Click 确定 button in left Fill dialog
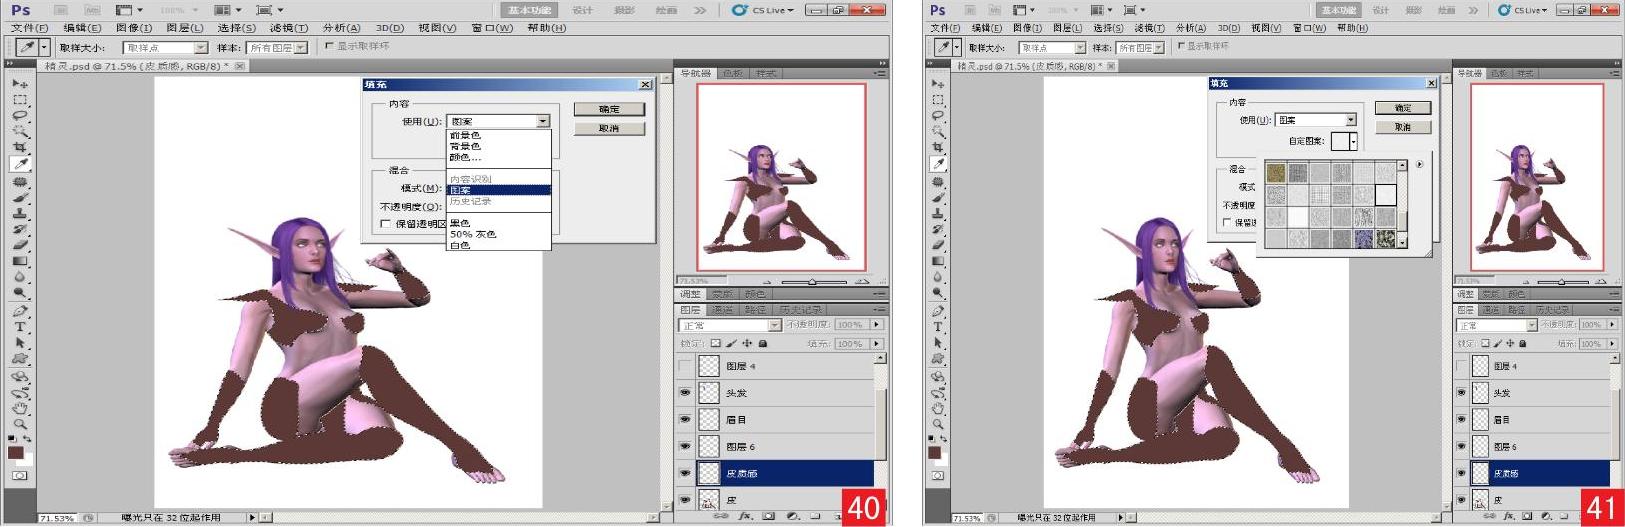 (x=609, y=109)
